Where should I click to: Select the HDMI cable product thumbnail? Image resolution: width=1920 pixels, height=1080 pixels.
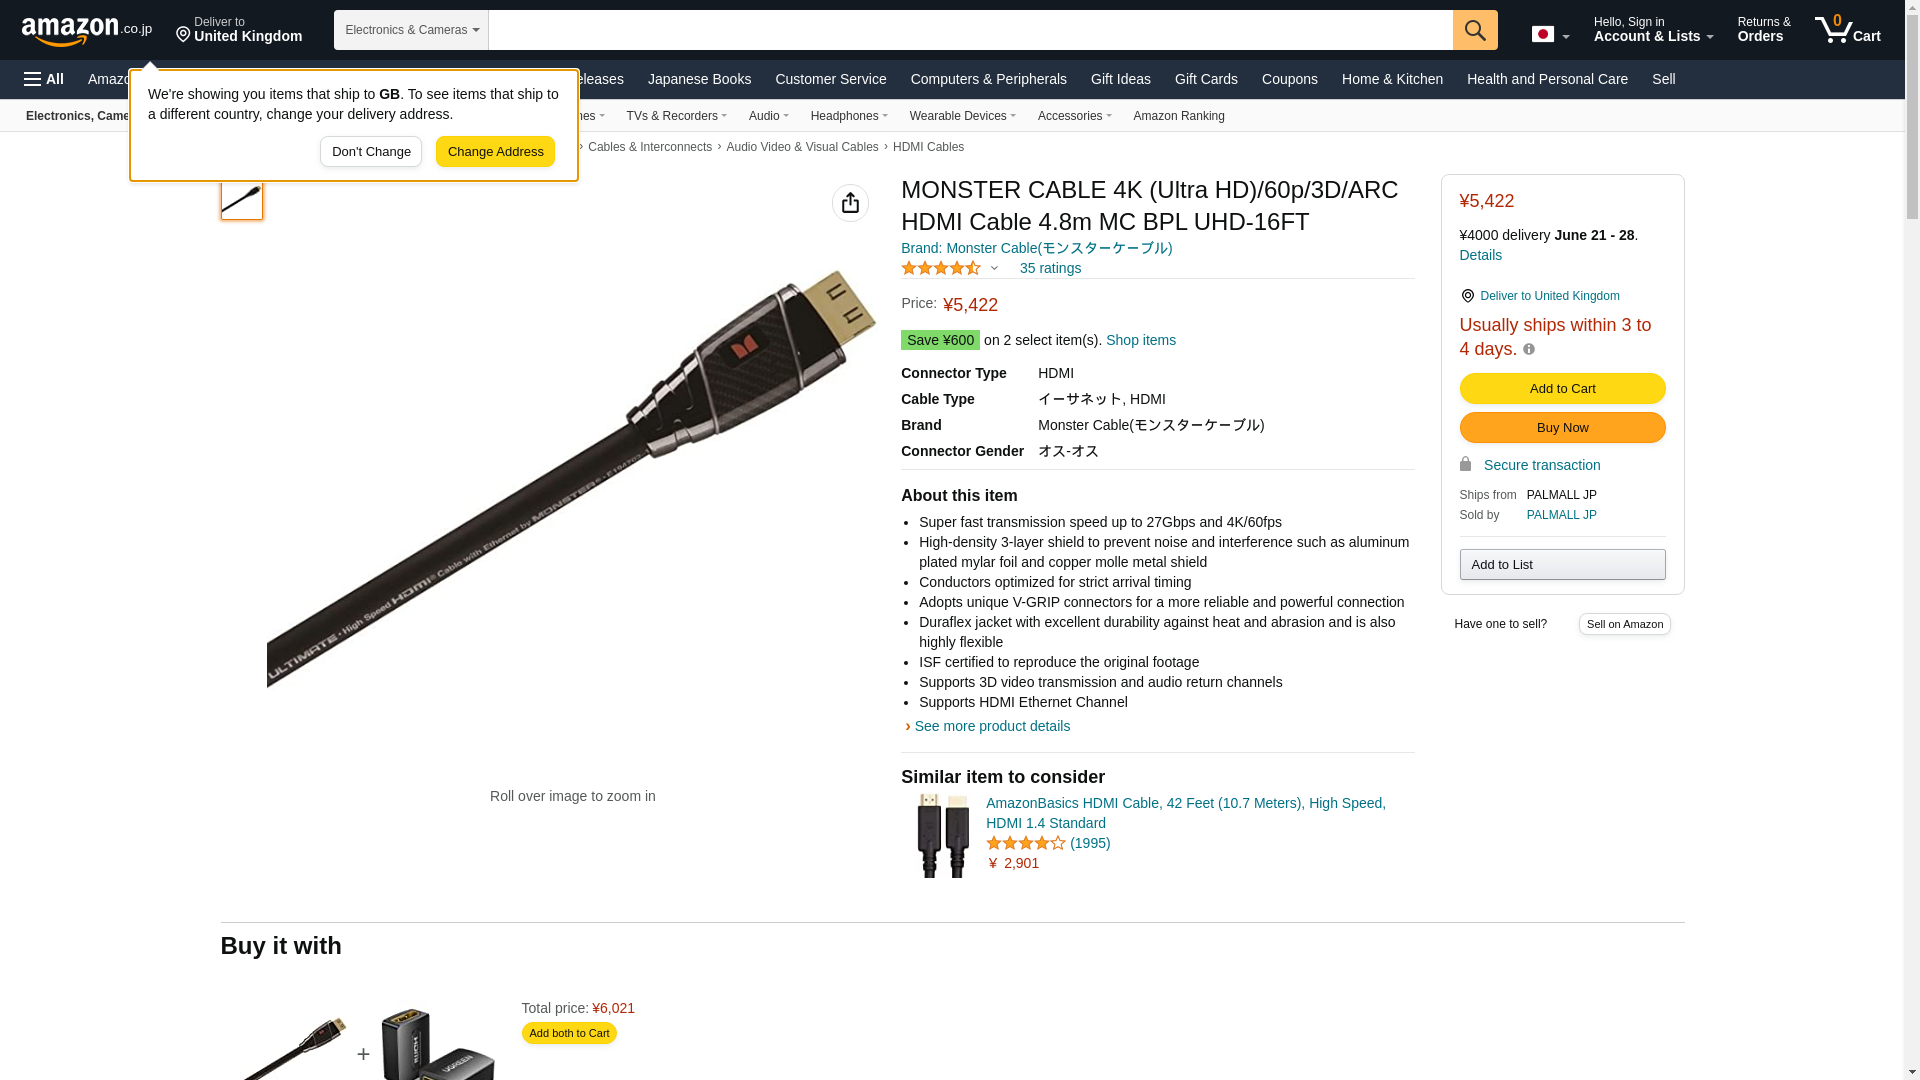tap(241, 198)
